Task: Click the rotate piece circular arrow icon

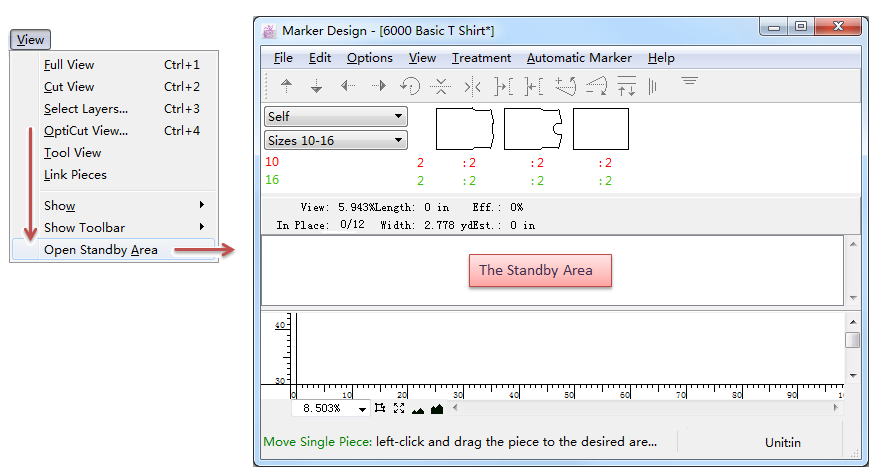Action: (409, 86)
